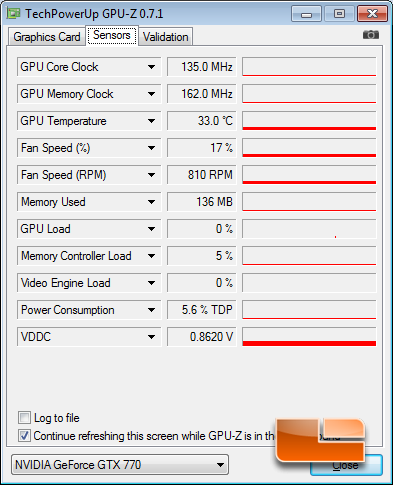This screenshot has height=485, width=393.
Task: Enable the Log to file checkbox
Action: tap(24, 417)
